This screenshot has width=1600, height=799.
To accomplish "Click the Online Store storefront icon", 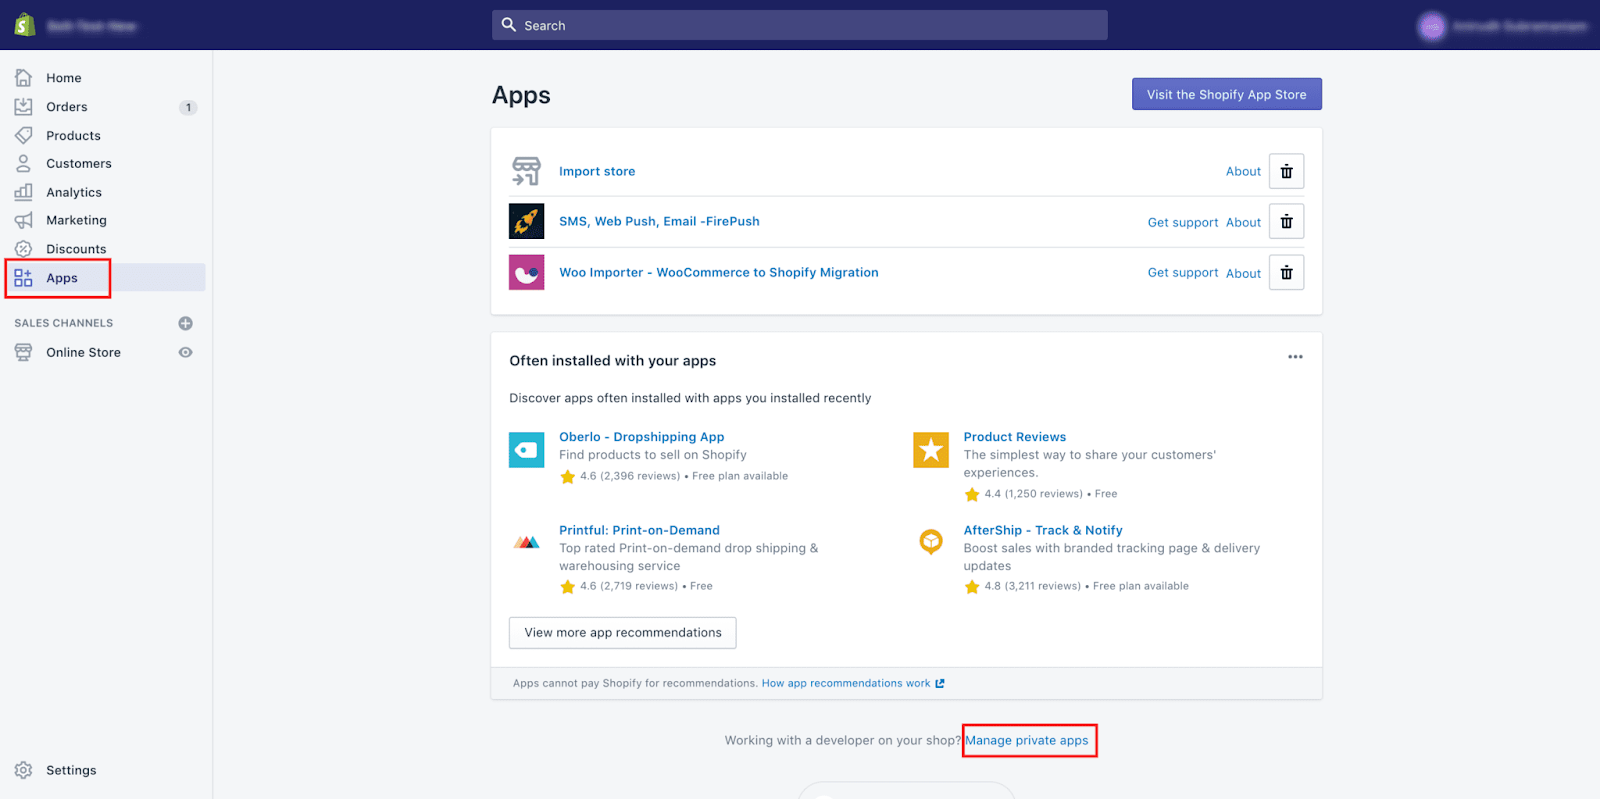I will (x=23, y=352).
